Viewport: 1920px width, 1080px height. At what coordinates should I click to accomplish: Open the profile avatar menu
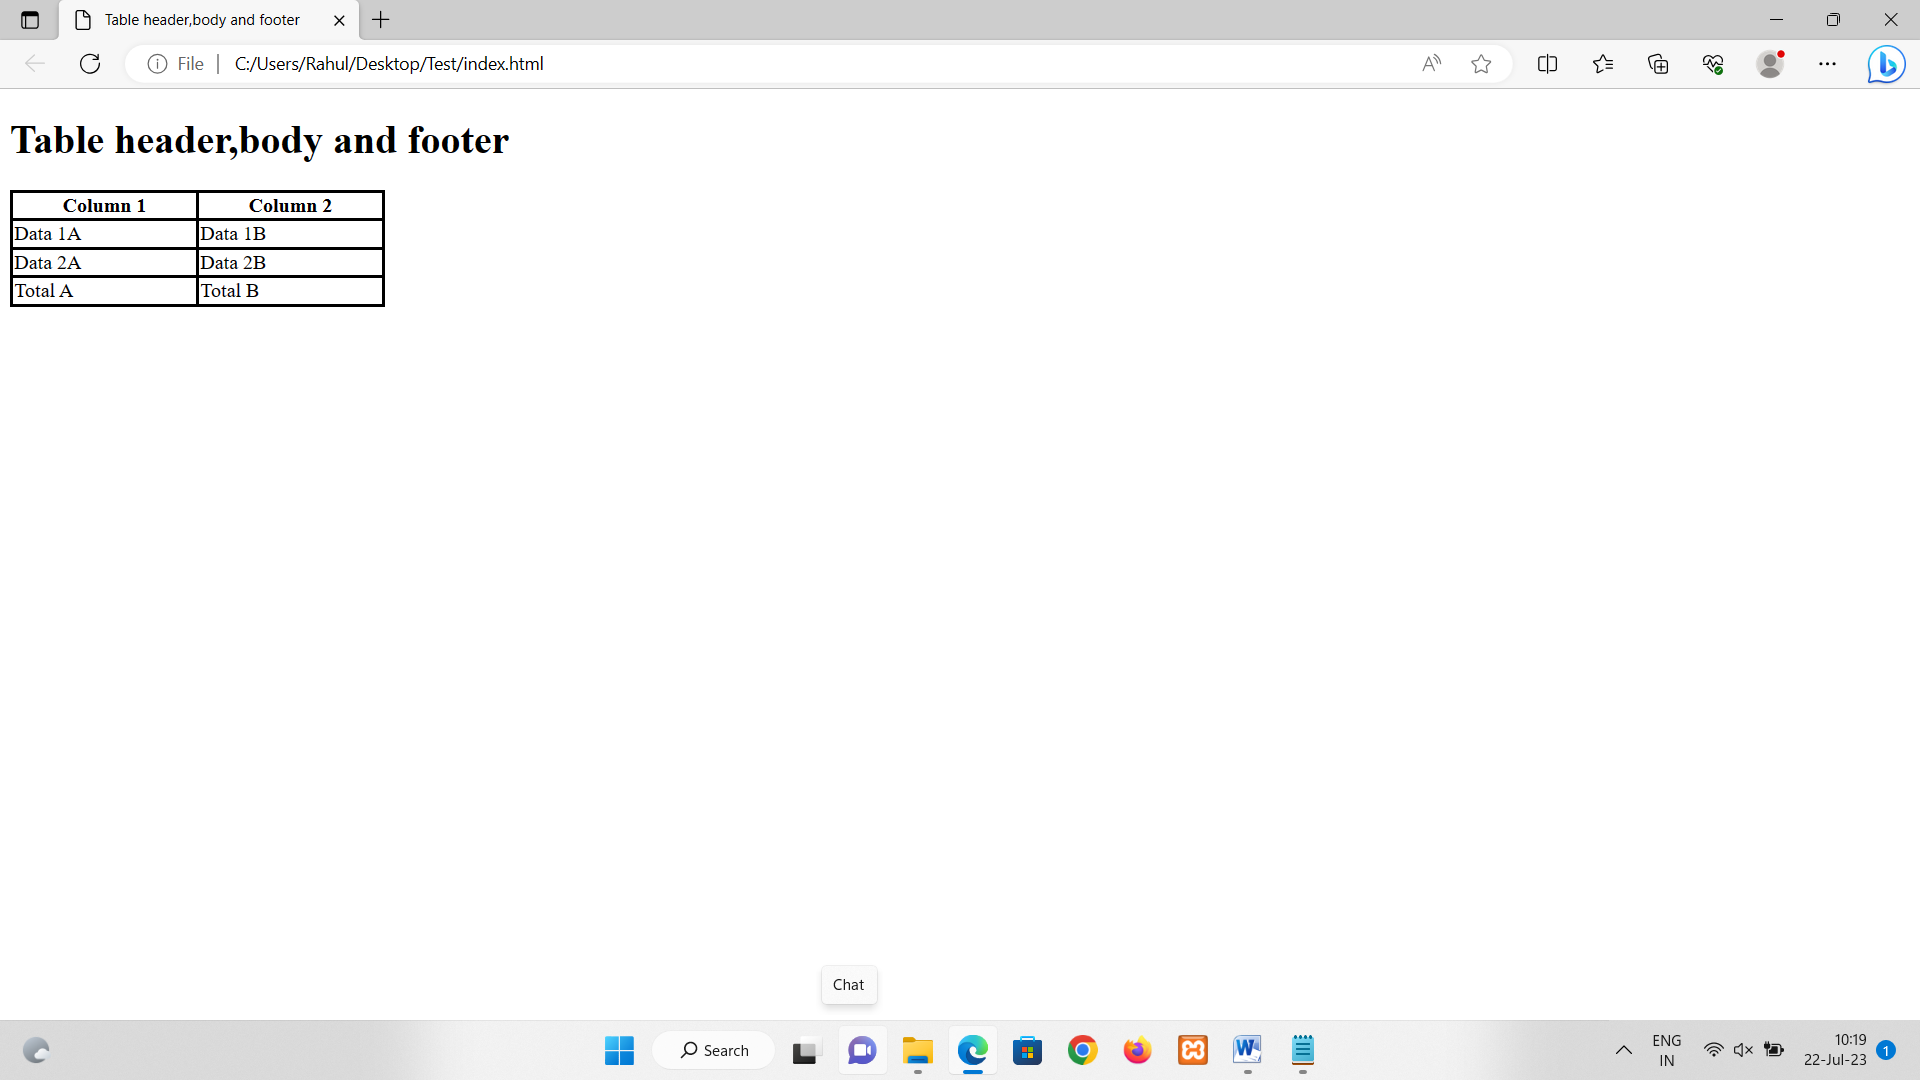(x=1770, y=64)
